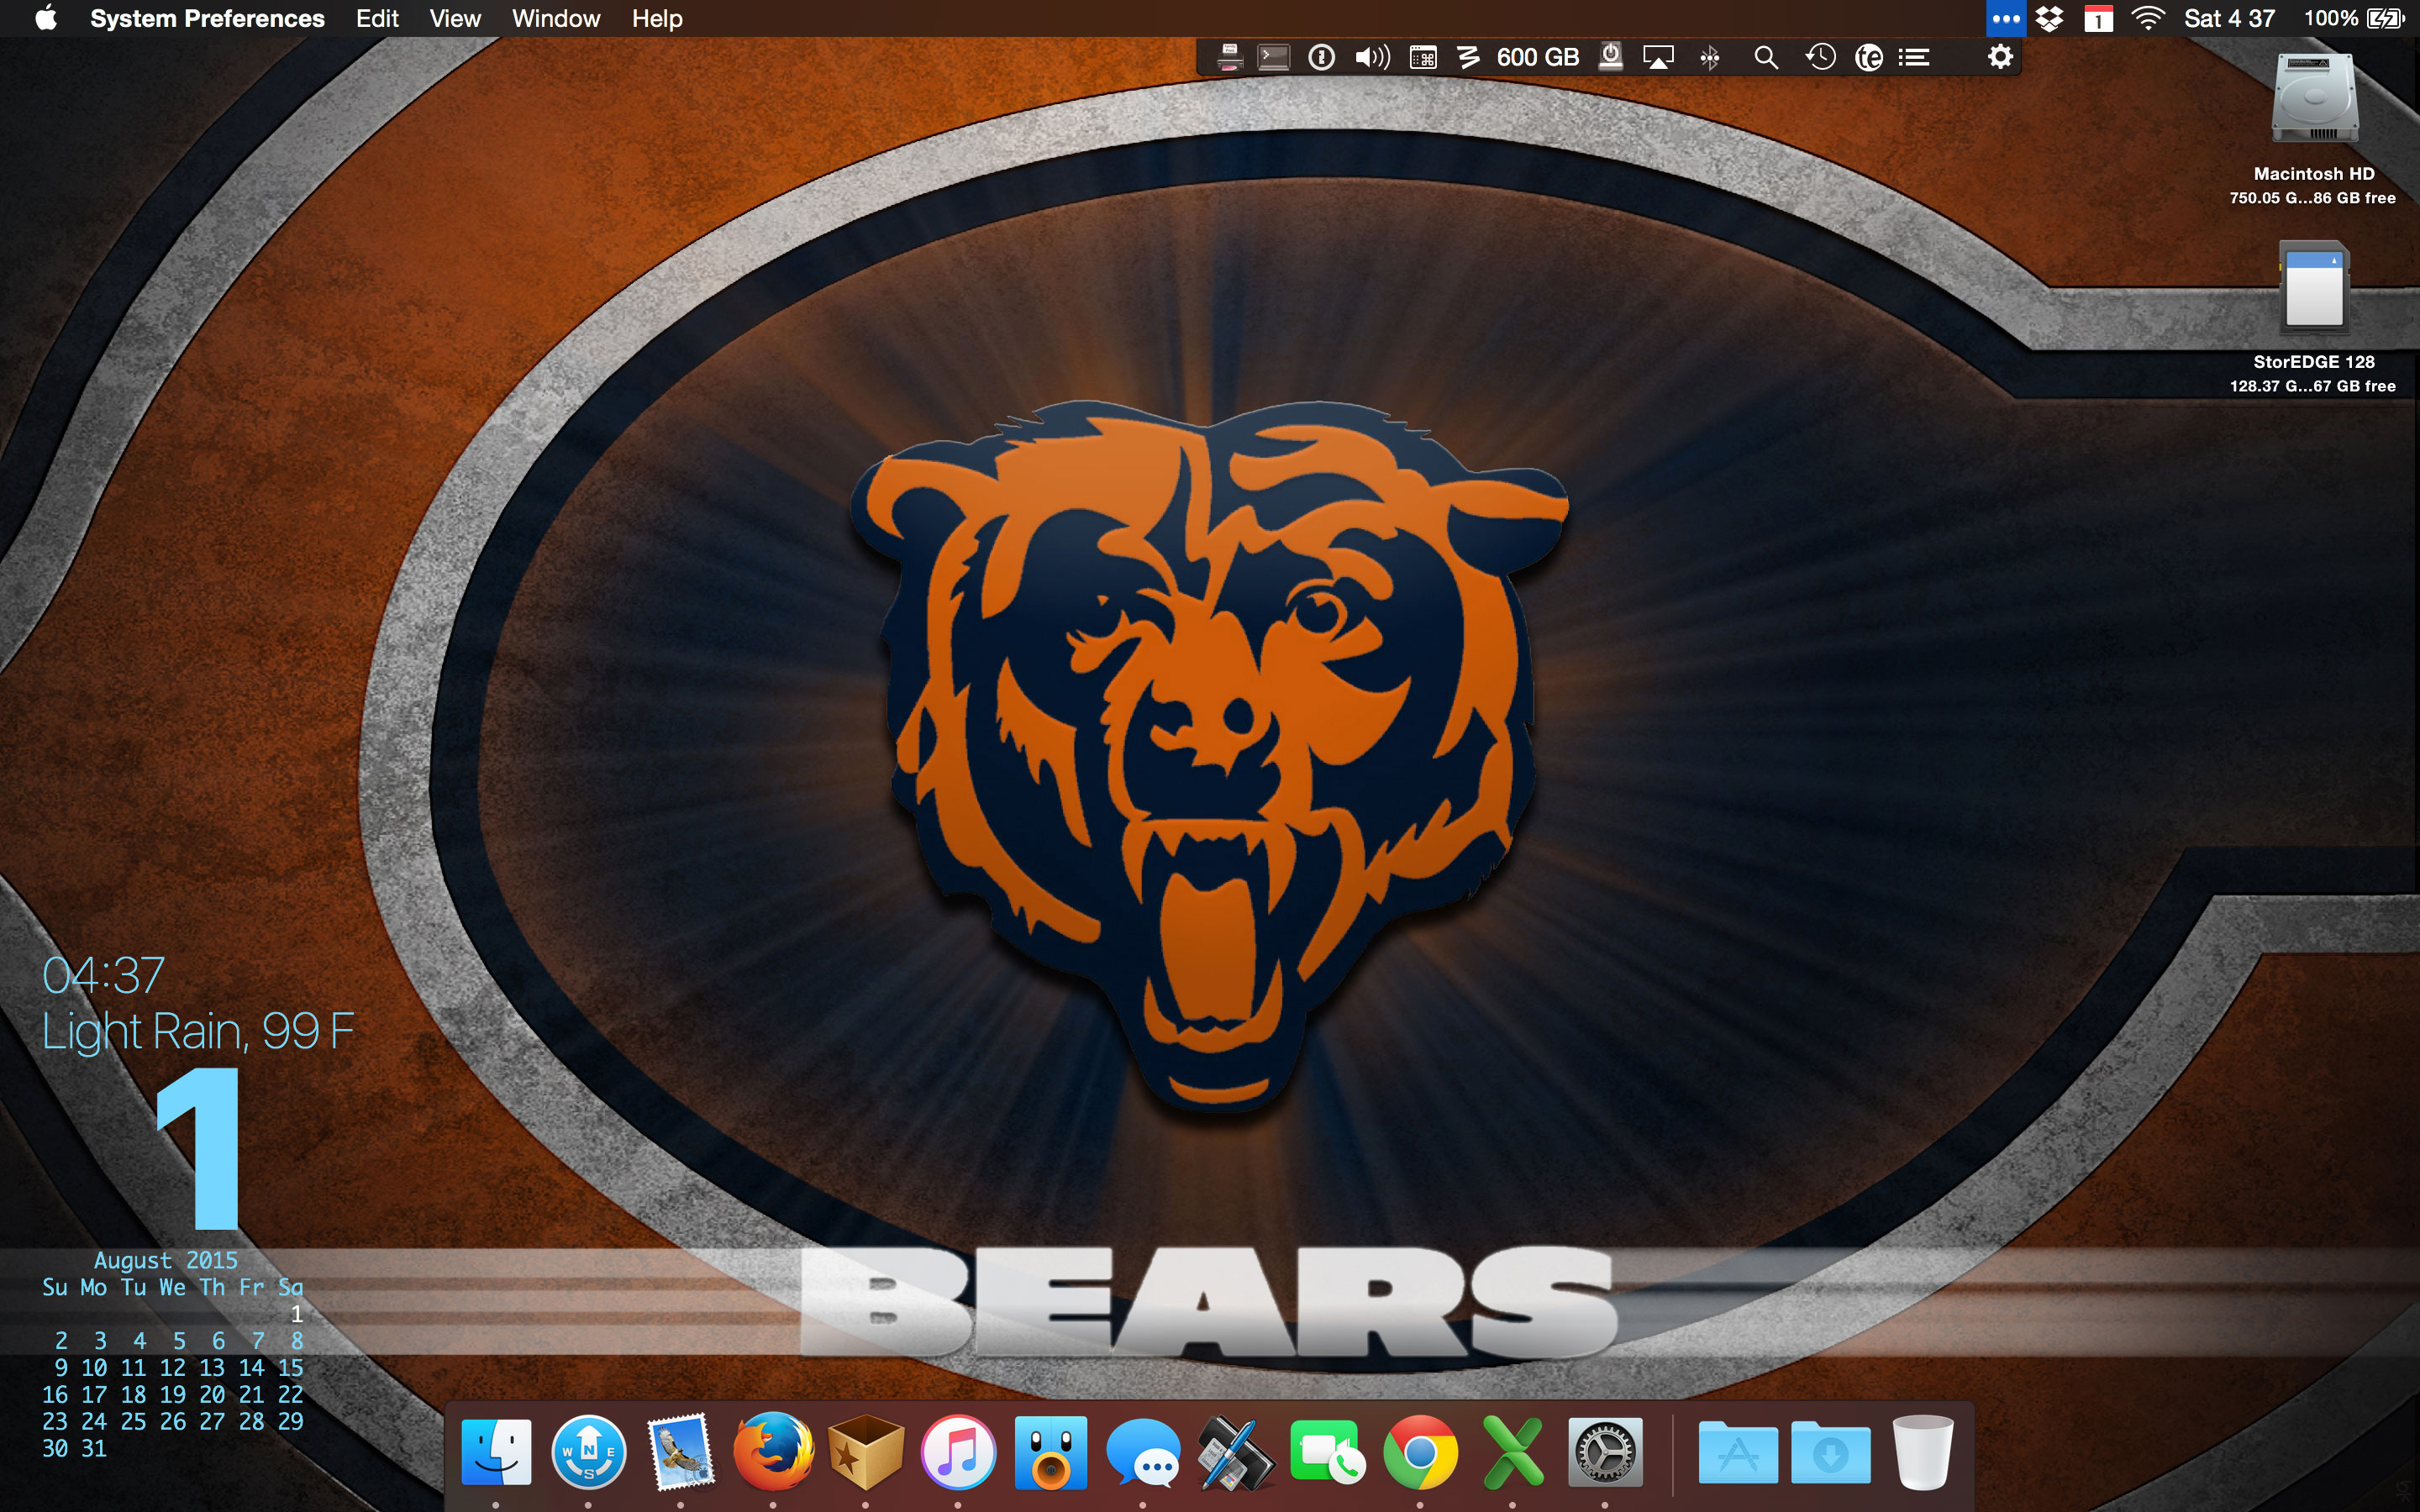
Task: Open the 1Password menu bar icon
Action: pyautogui.click(x=1321, y=57)
